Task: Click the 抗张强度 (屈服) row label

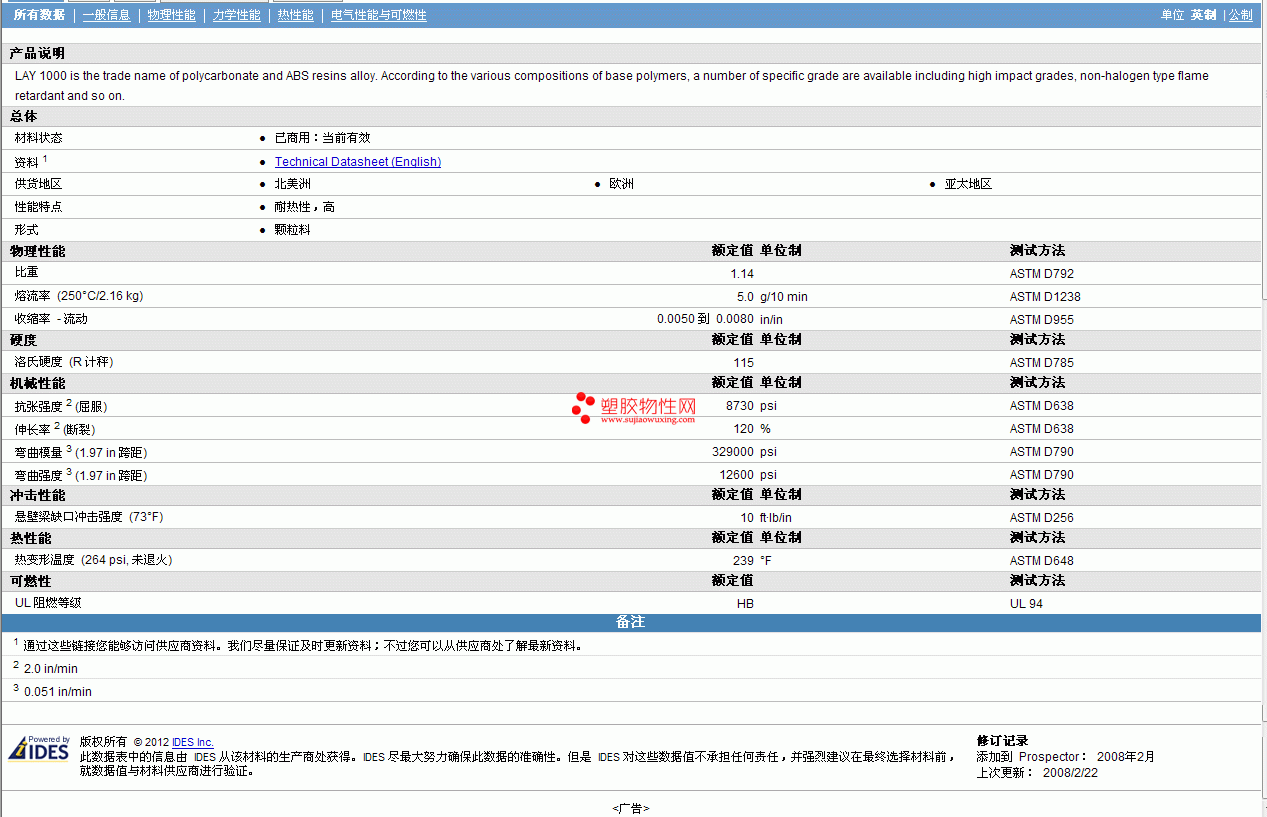Action: pos(61,405)
